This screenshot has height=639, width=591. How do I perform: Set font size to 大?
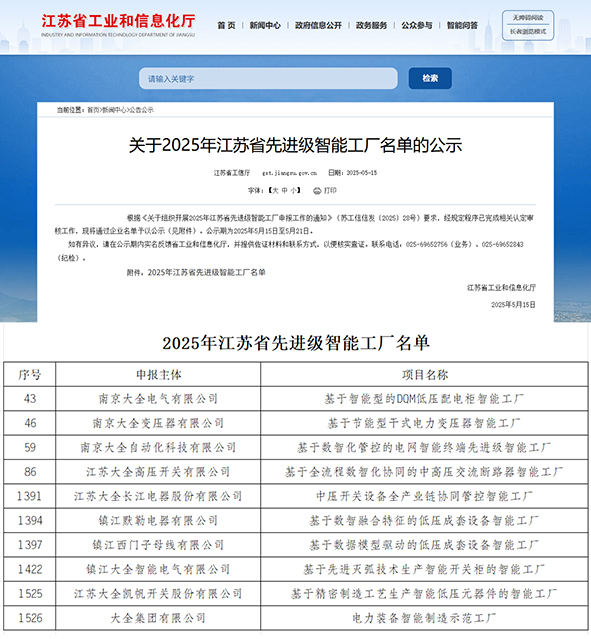point(275,190)
